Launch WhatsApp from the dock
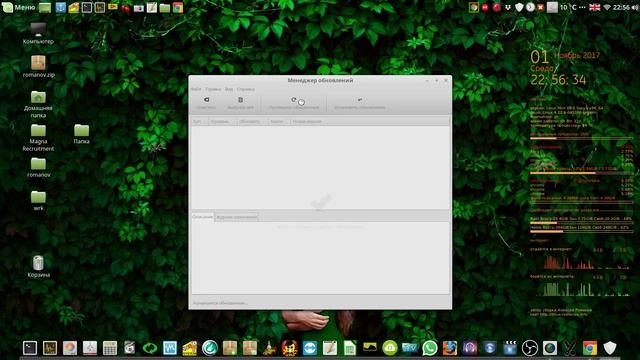Image resolution: width=640 pixels, height=360 pixels. 430,348
